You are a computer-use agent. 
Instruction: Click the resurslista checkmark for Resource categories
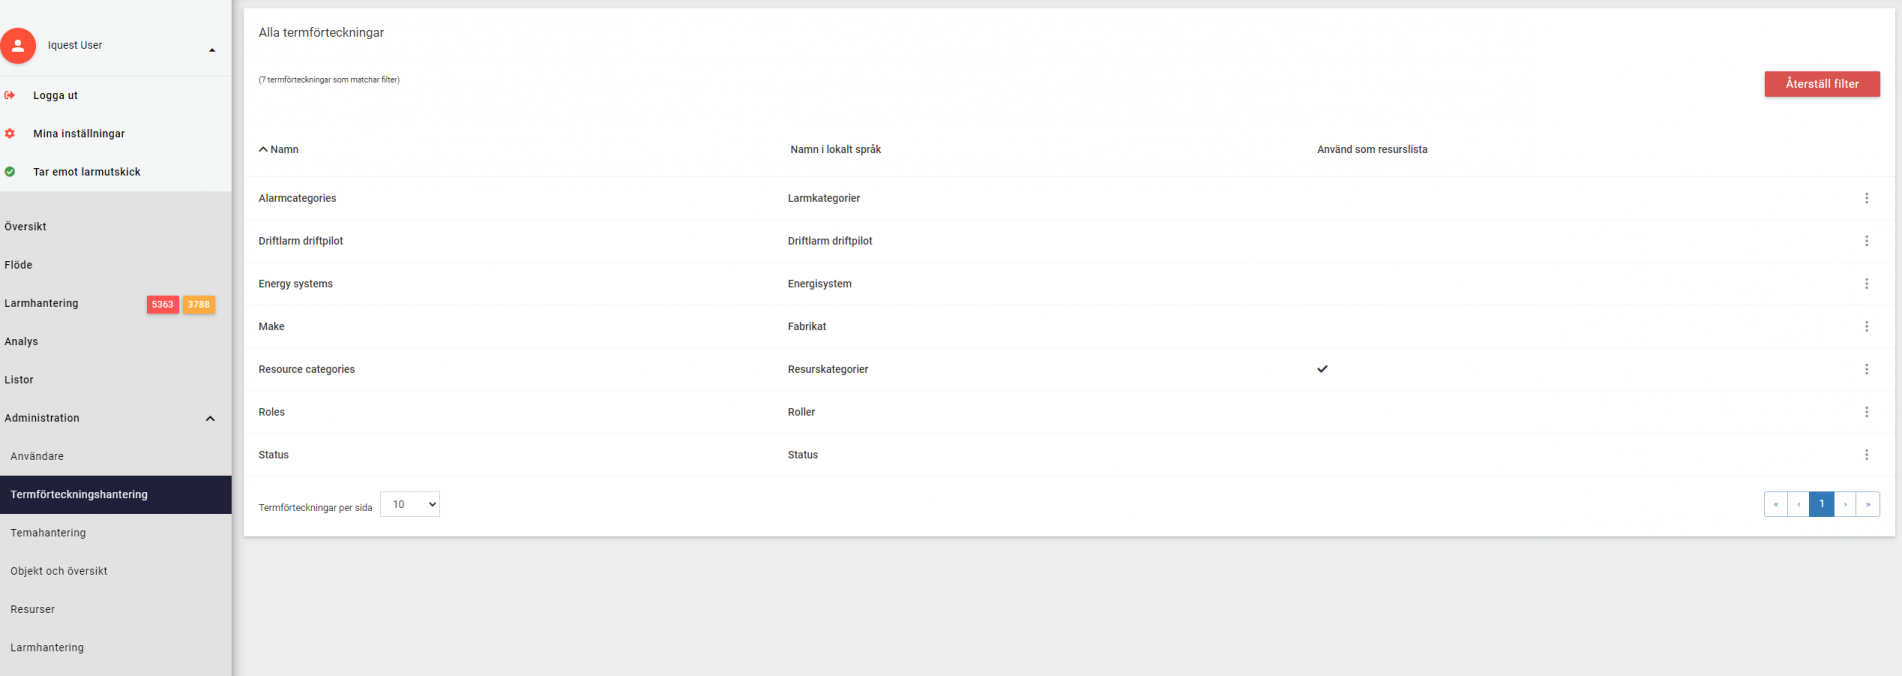point(1322,369)
